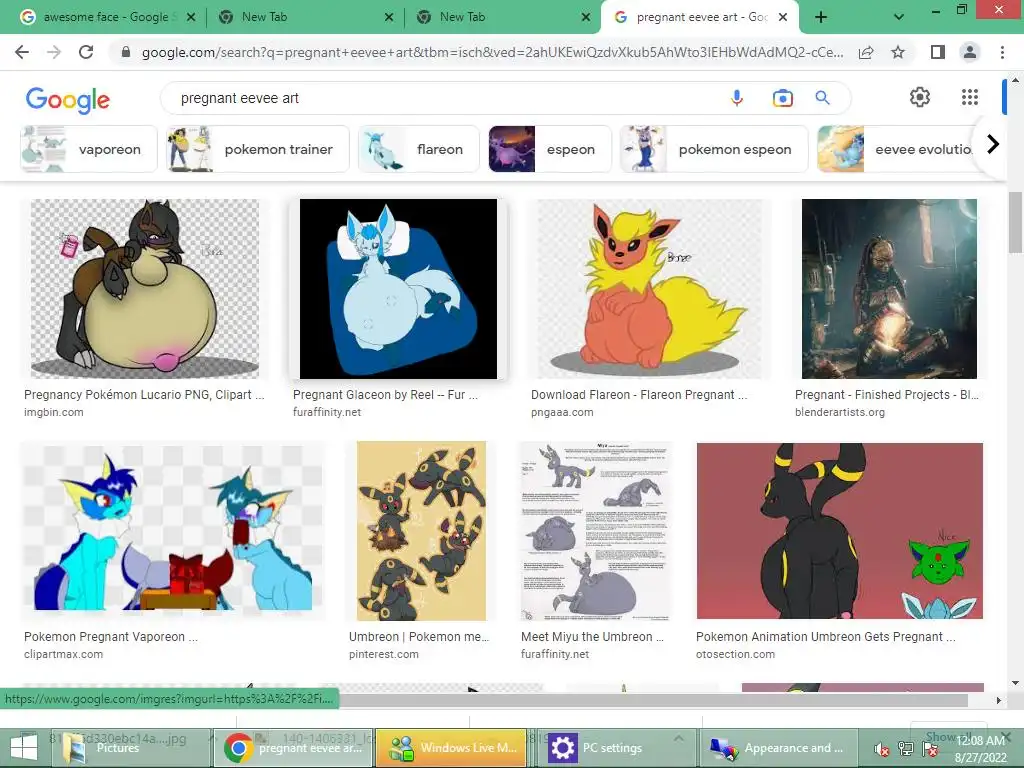The width and height of the screenshot is (1024, 768).
Task: Open the tab search dropdown arrow
Action: click(899, 18)
